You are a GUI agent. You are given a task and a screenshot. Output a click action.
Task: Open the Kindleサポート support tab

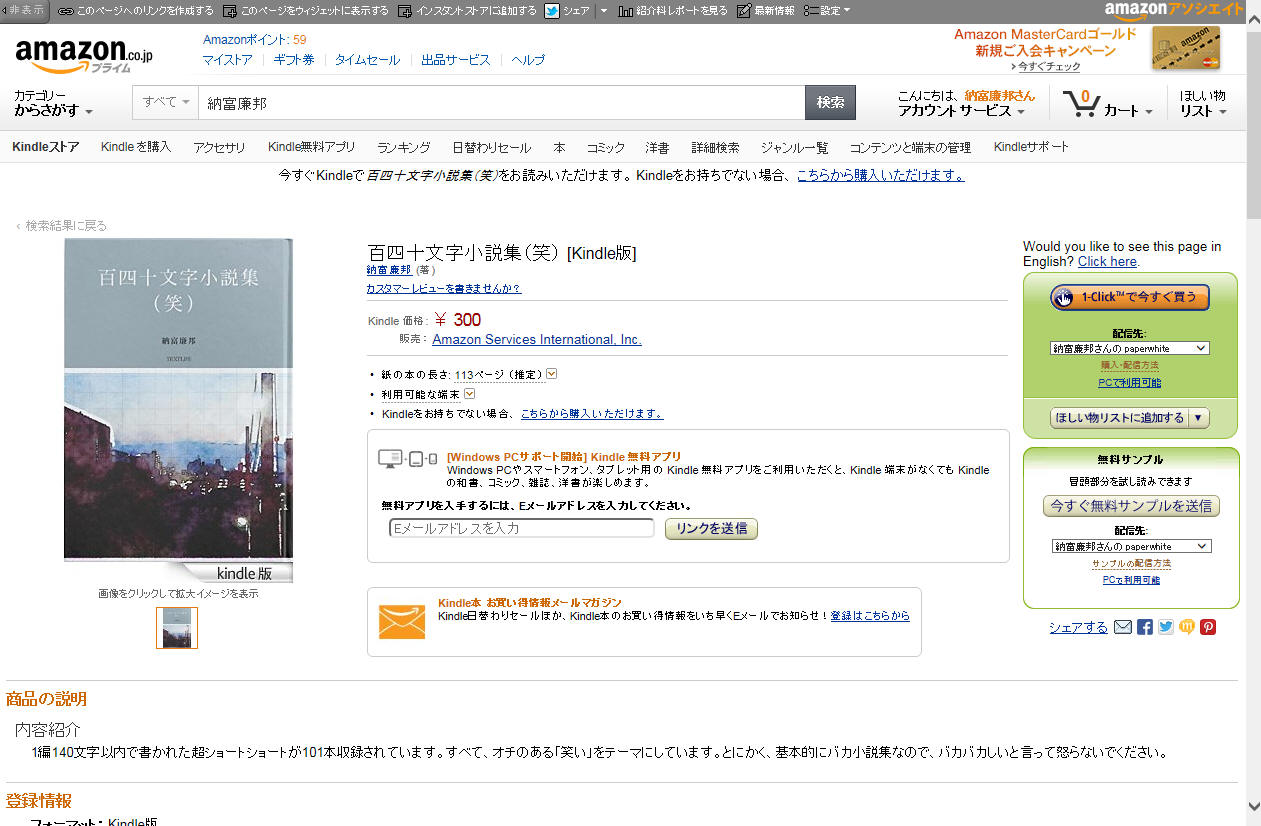pyautogui.click(x=1031, y=147)
